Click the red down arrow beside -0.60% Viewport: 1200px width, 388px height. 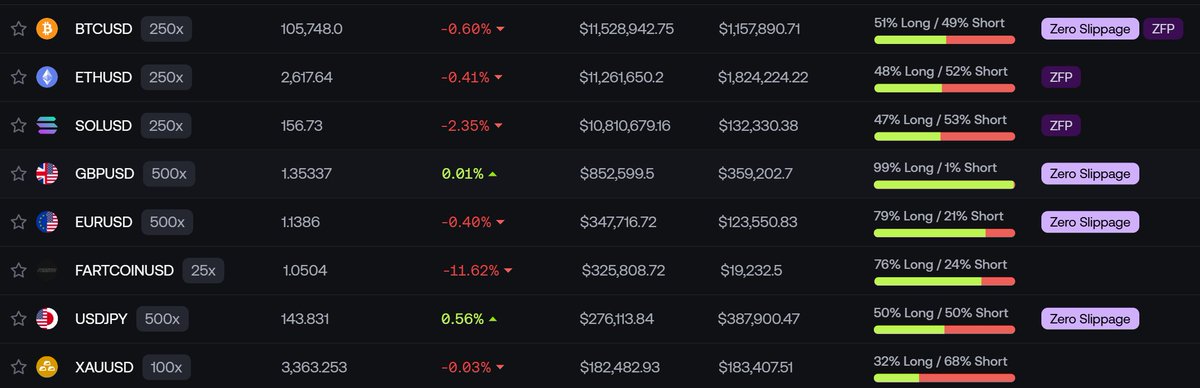pyautogui.click(x=500, y=30)
